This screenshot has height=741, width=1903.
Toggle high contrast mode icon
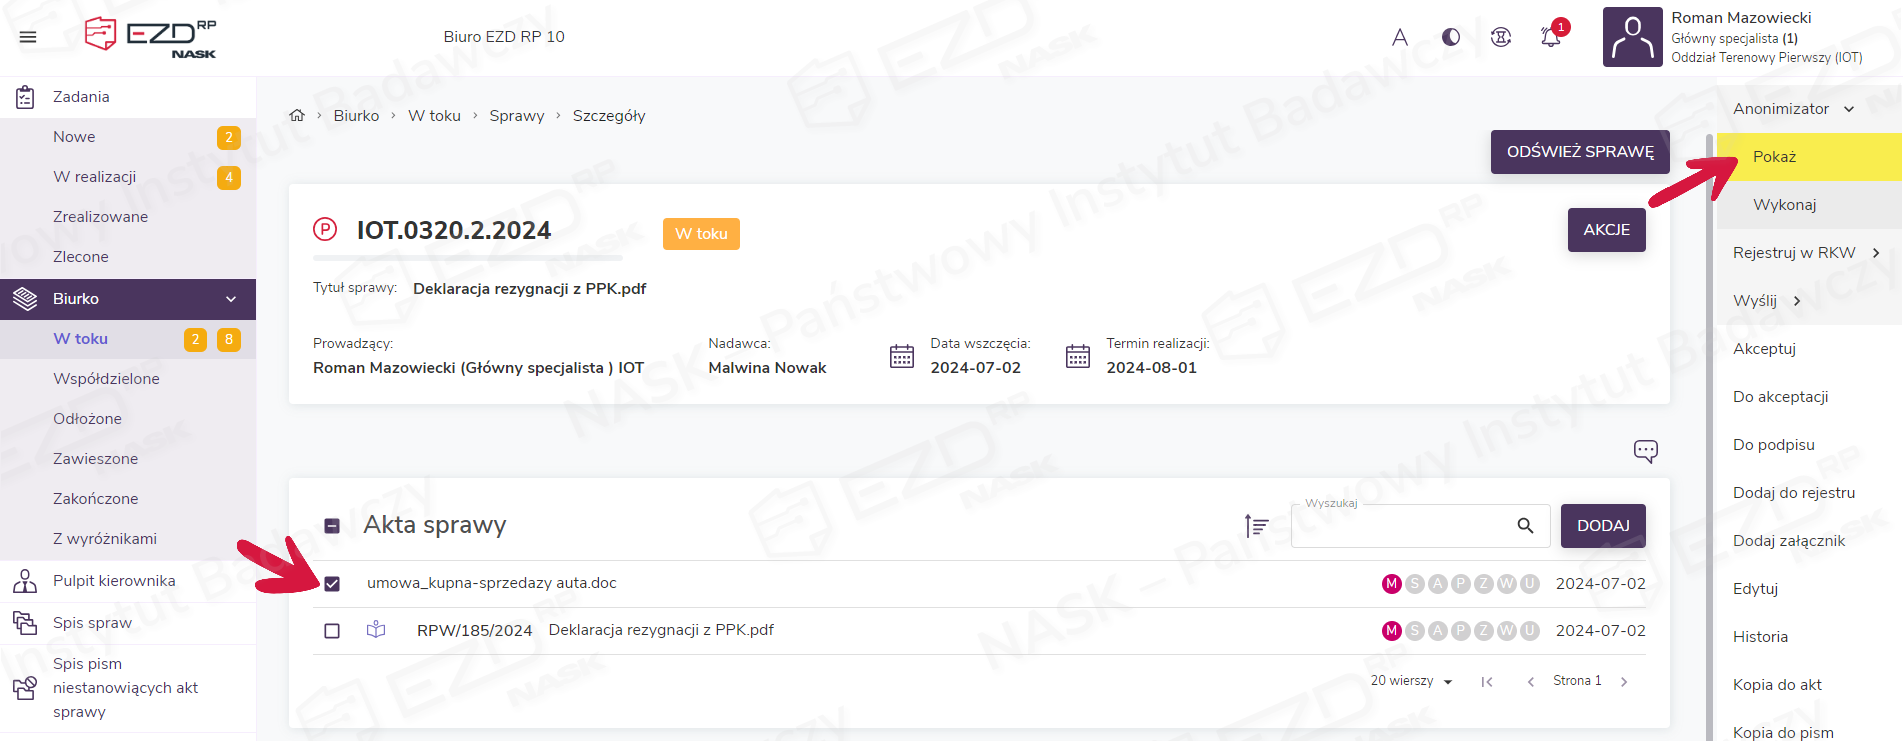[1451, 37]
